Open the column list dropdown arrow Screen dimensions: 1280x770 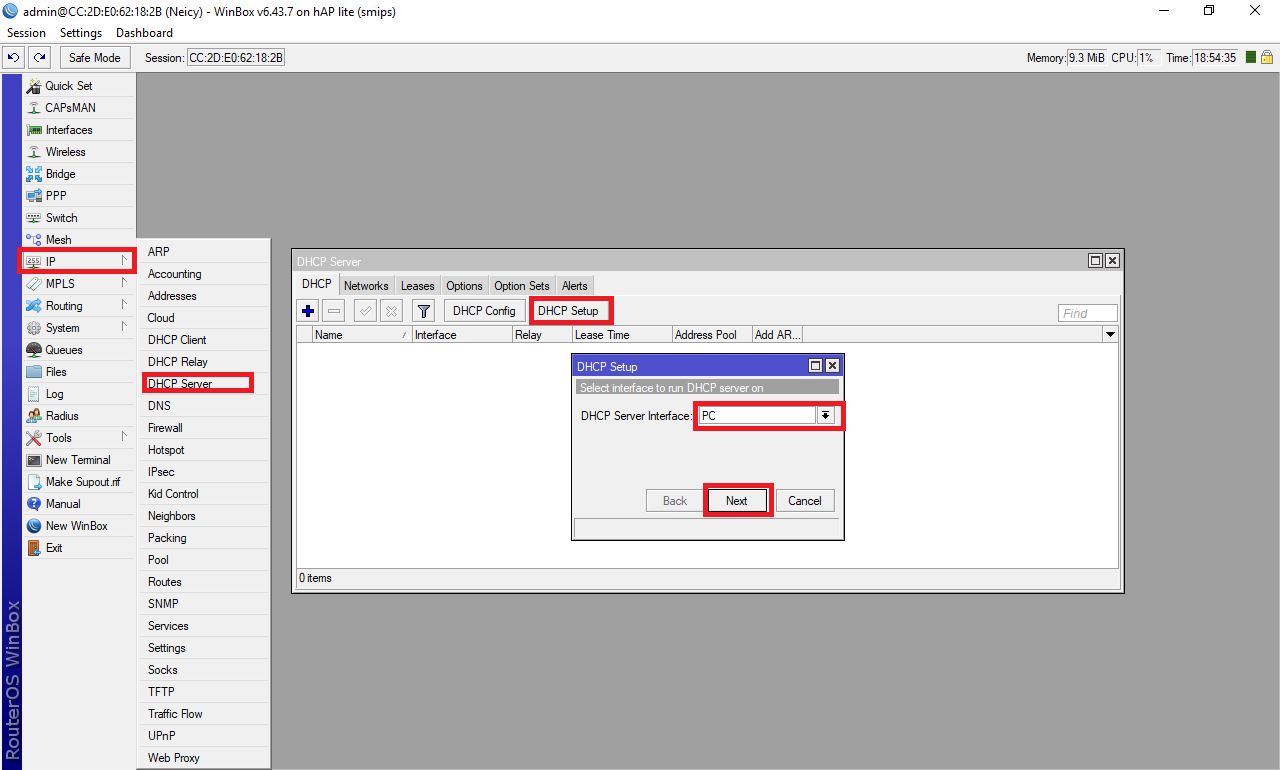1110,335
